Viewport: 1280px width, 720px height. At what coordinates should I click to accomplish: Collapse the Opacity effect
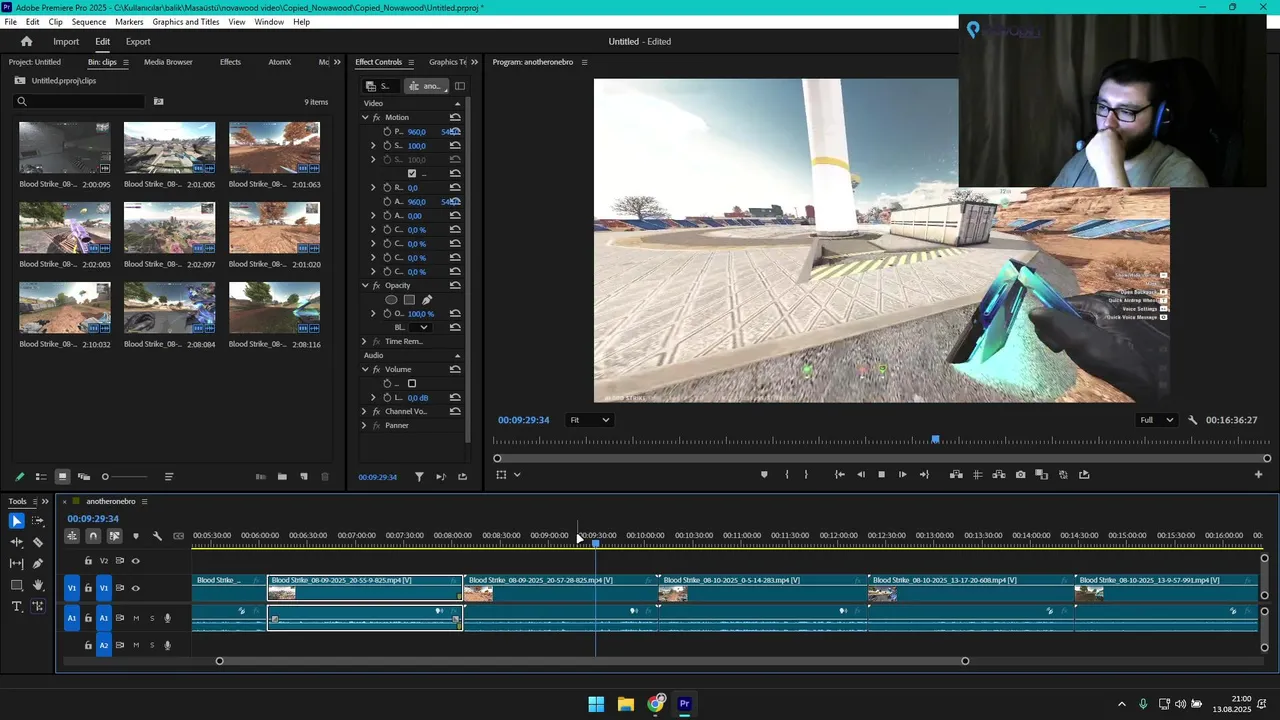365,285
